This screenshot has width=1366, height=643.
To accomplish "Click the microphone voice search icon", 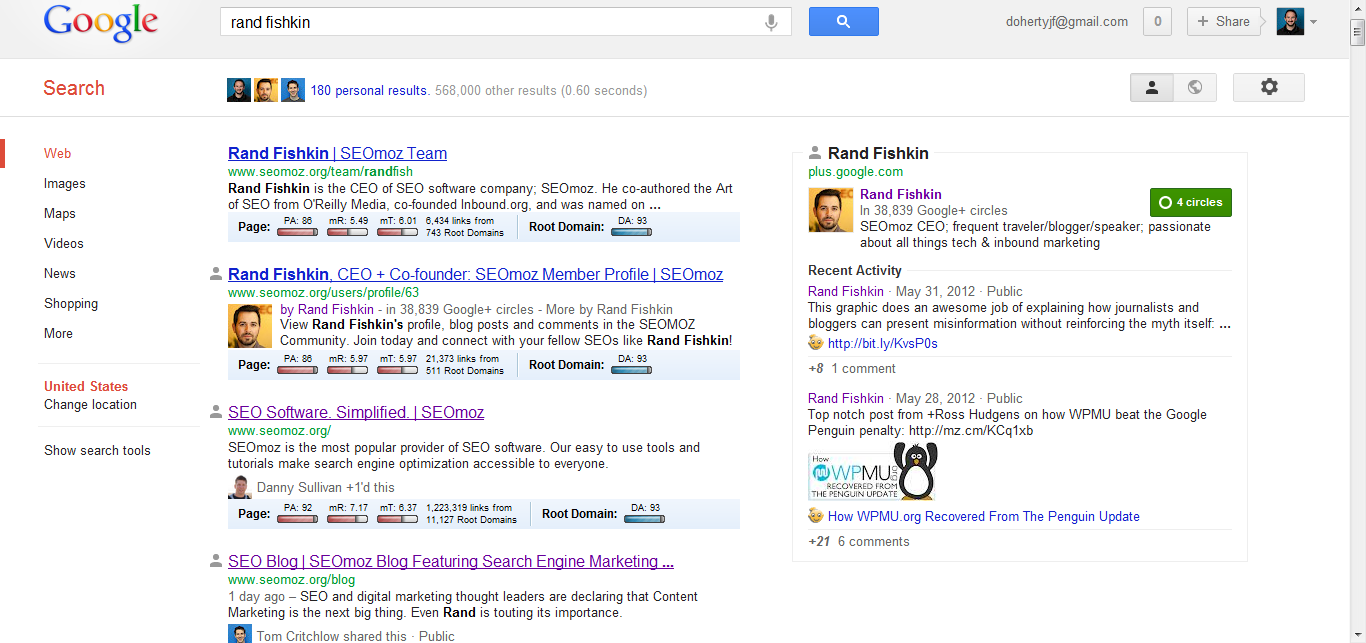I will click(x=771, y=22).
